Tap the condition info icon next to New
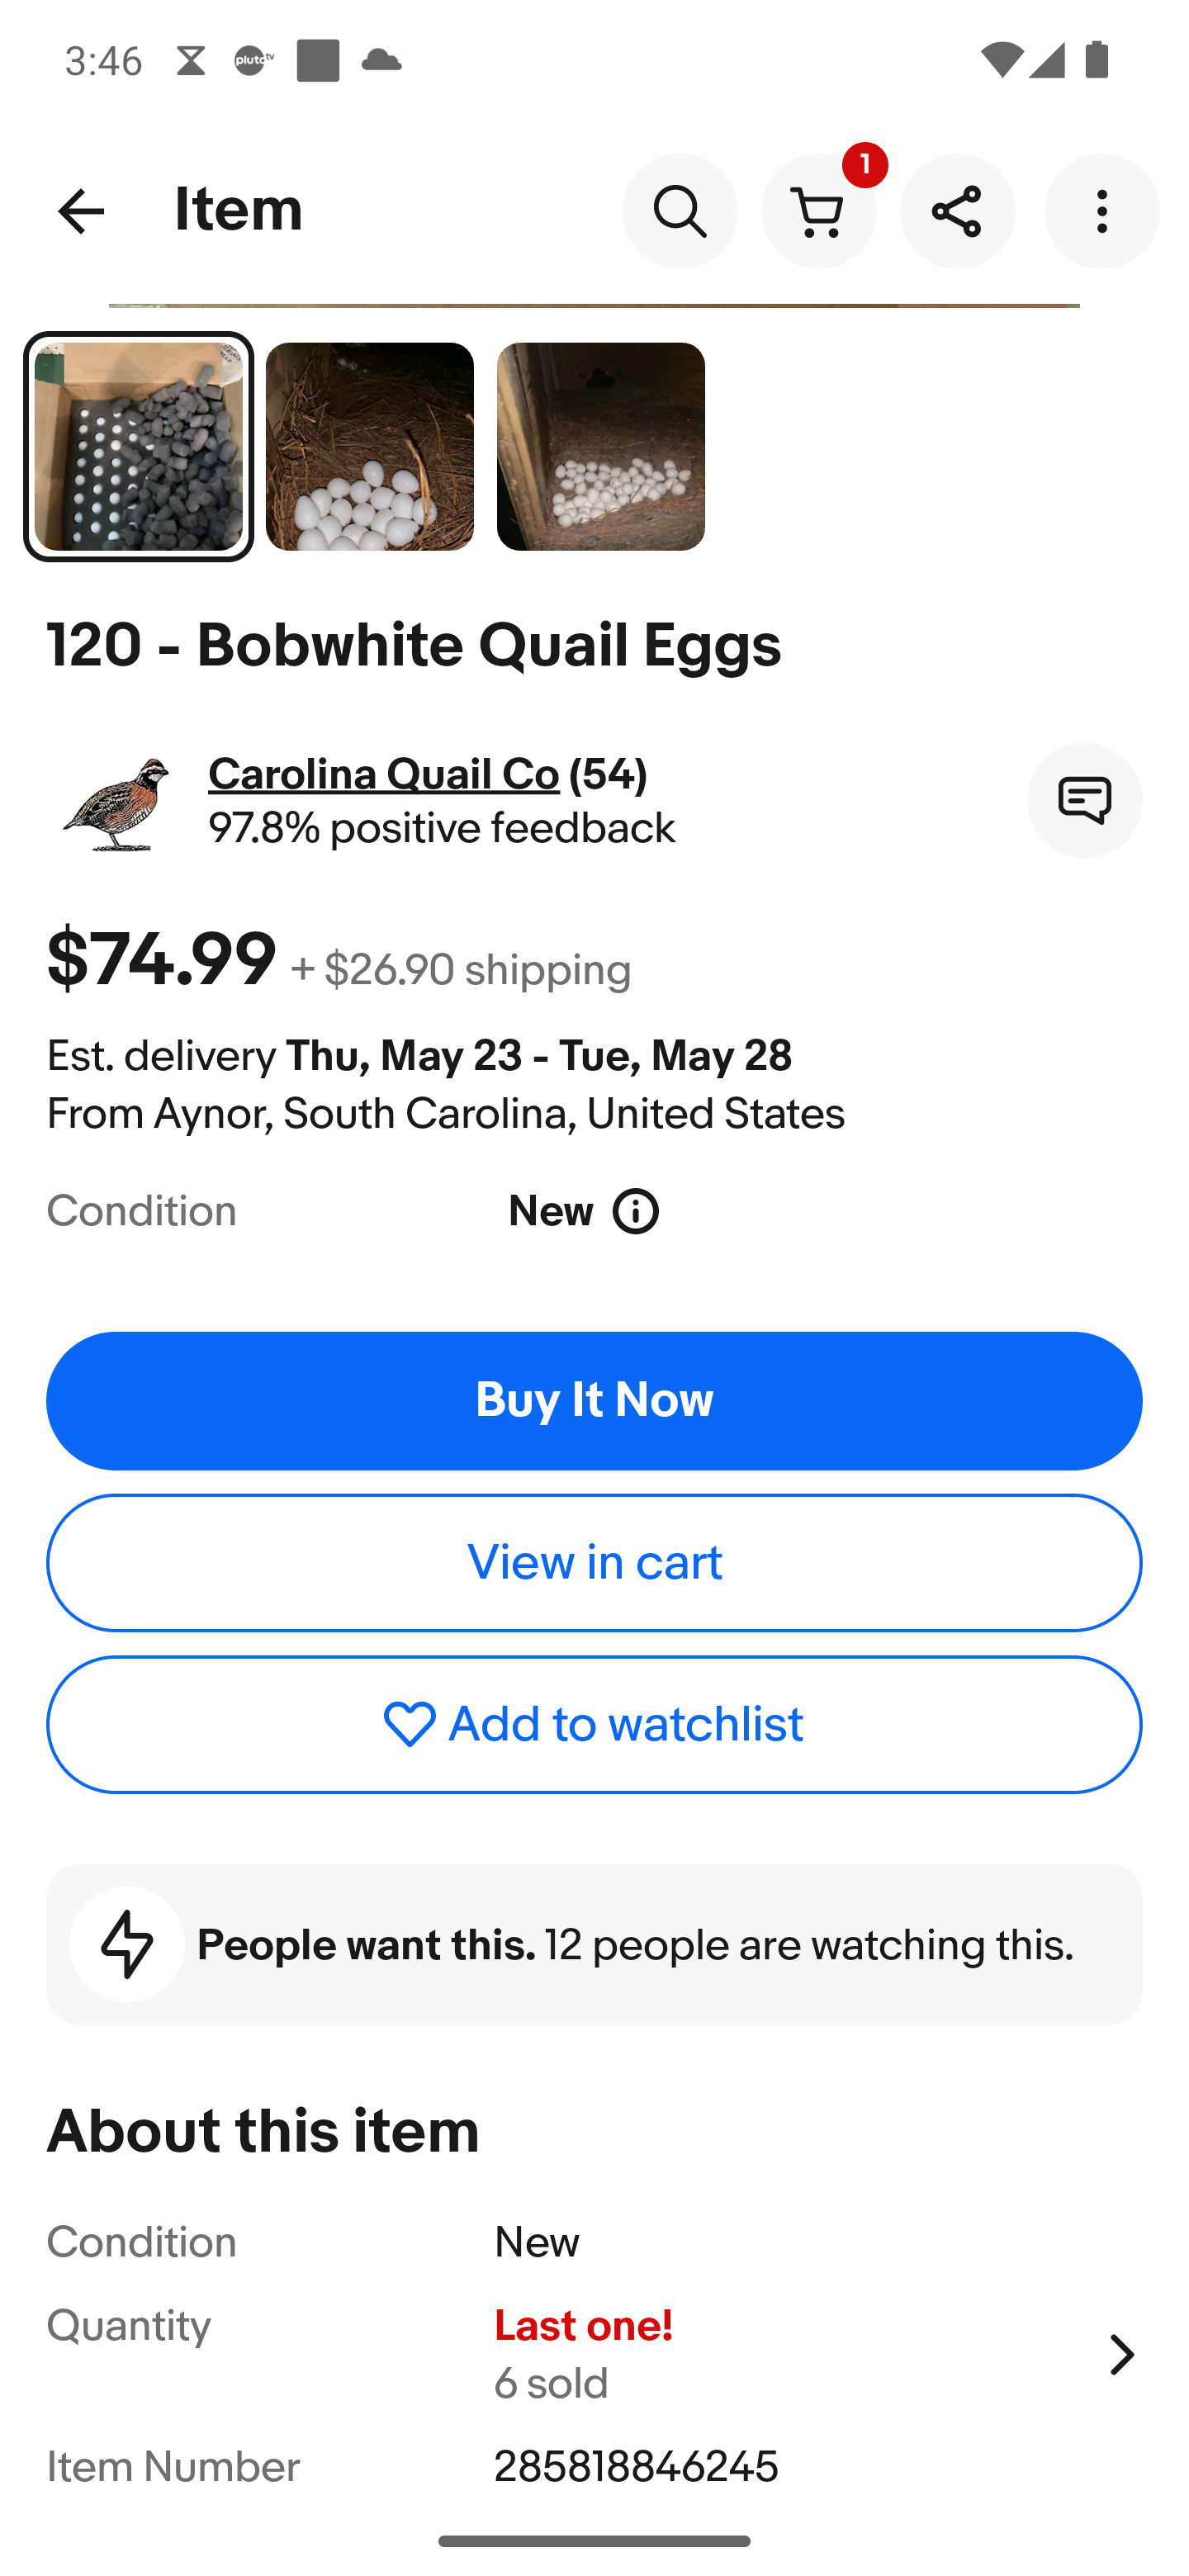Screen dimensions: 1189x2576 [x=636, y=1211]
